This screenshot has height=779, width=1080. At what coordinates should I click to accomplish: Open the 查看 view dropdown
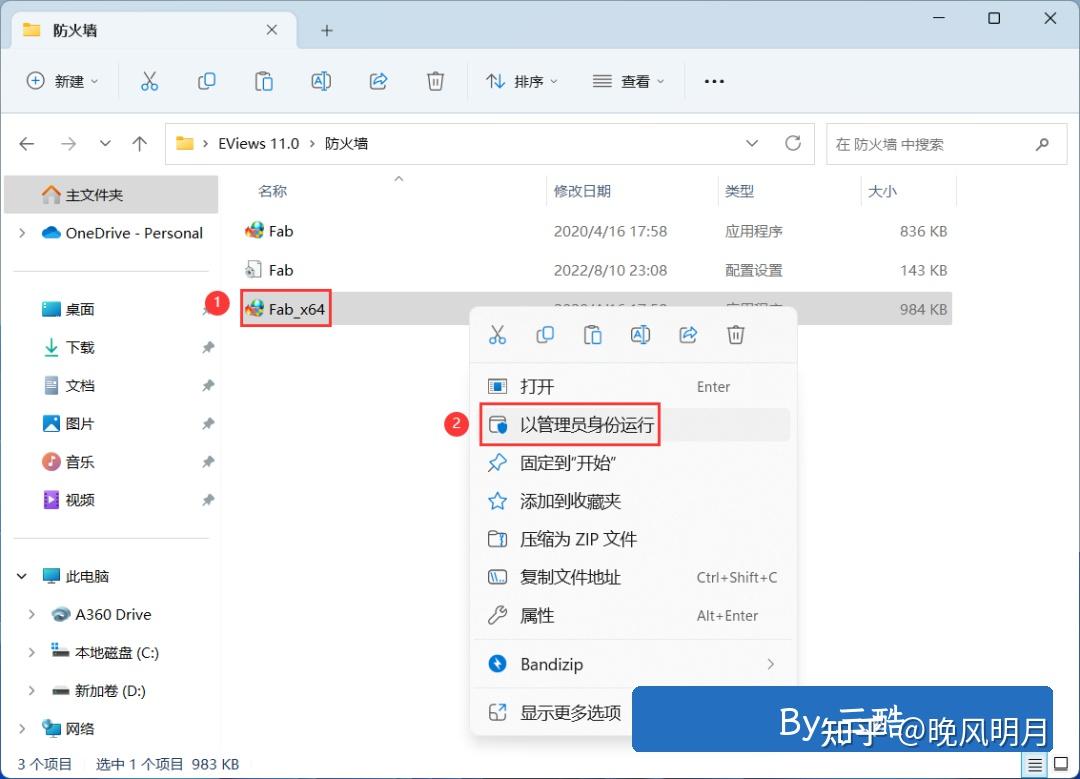[x=628, y=81]
